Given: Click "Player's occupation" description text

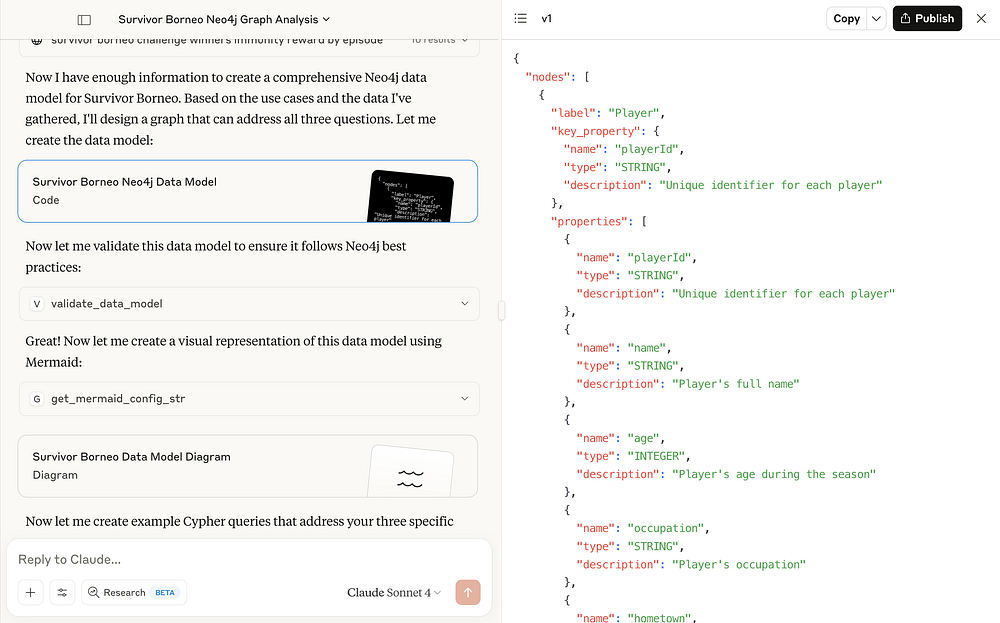Looking at the screenshot, I should click(x=739, y=564).
